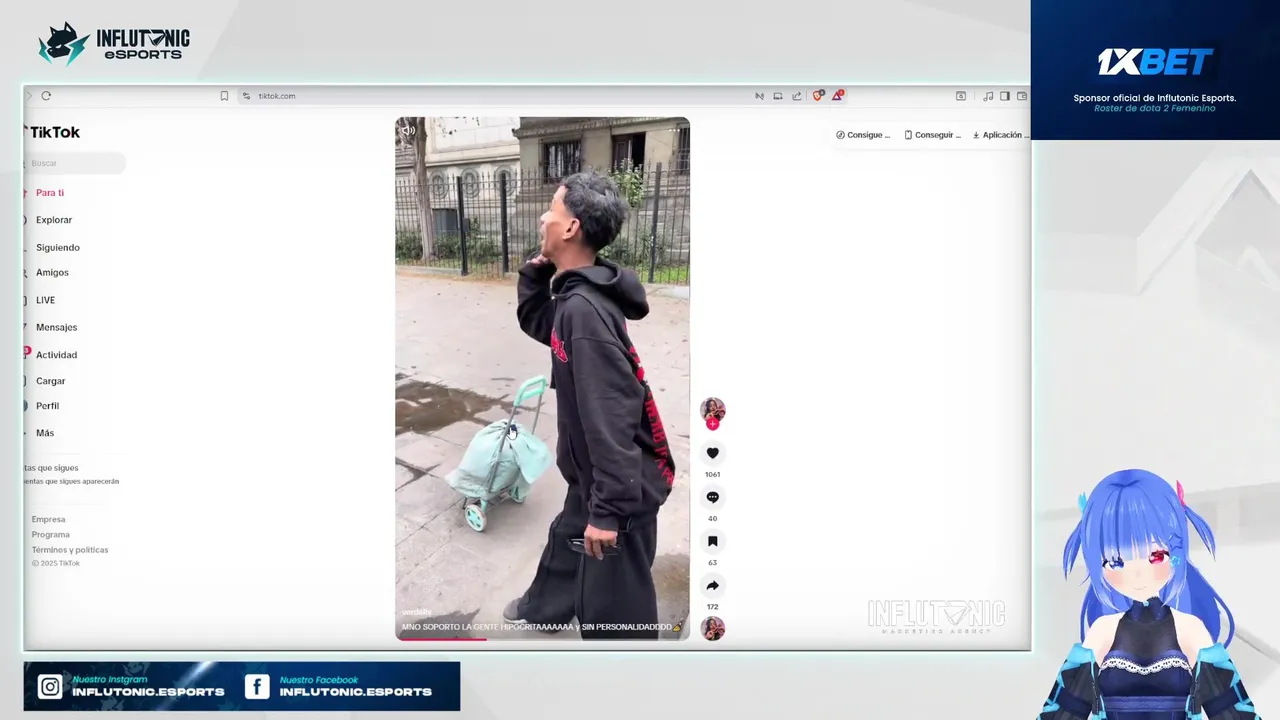Click the Brave Rewards triangle icon
The height and width of the screenshot is (720, 1280).
pyautogui.click(x=837, y=96)
